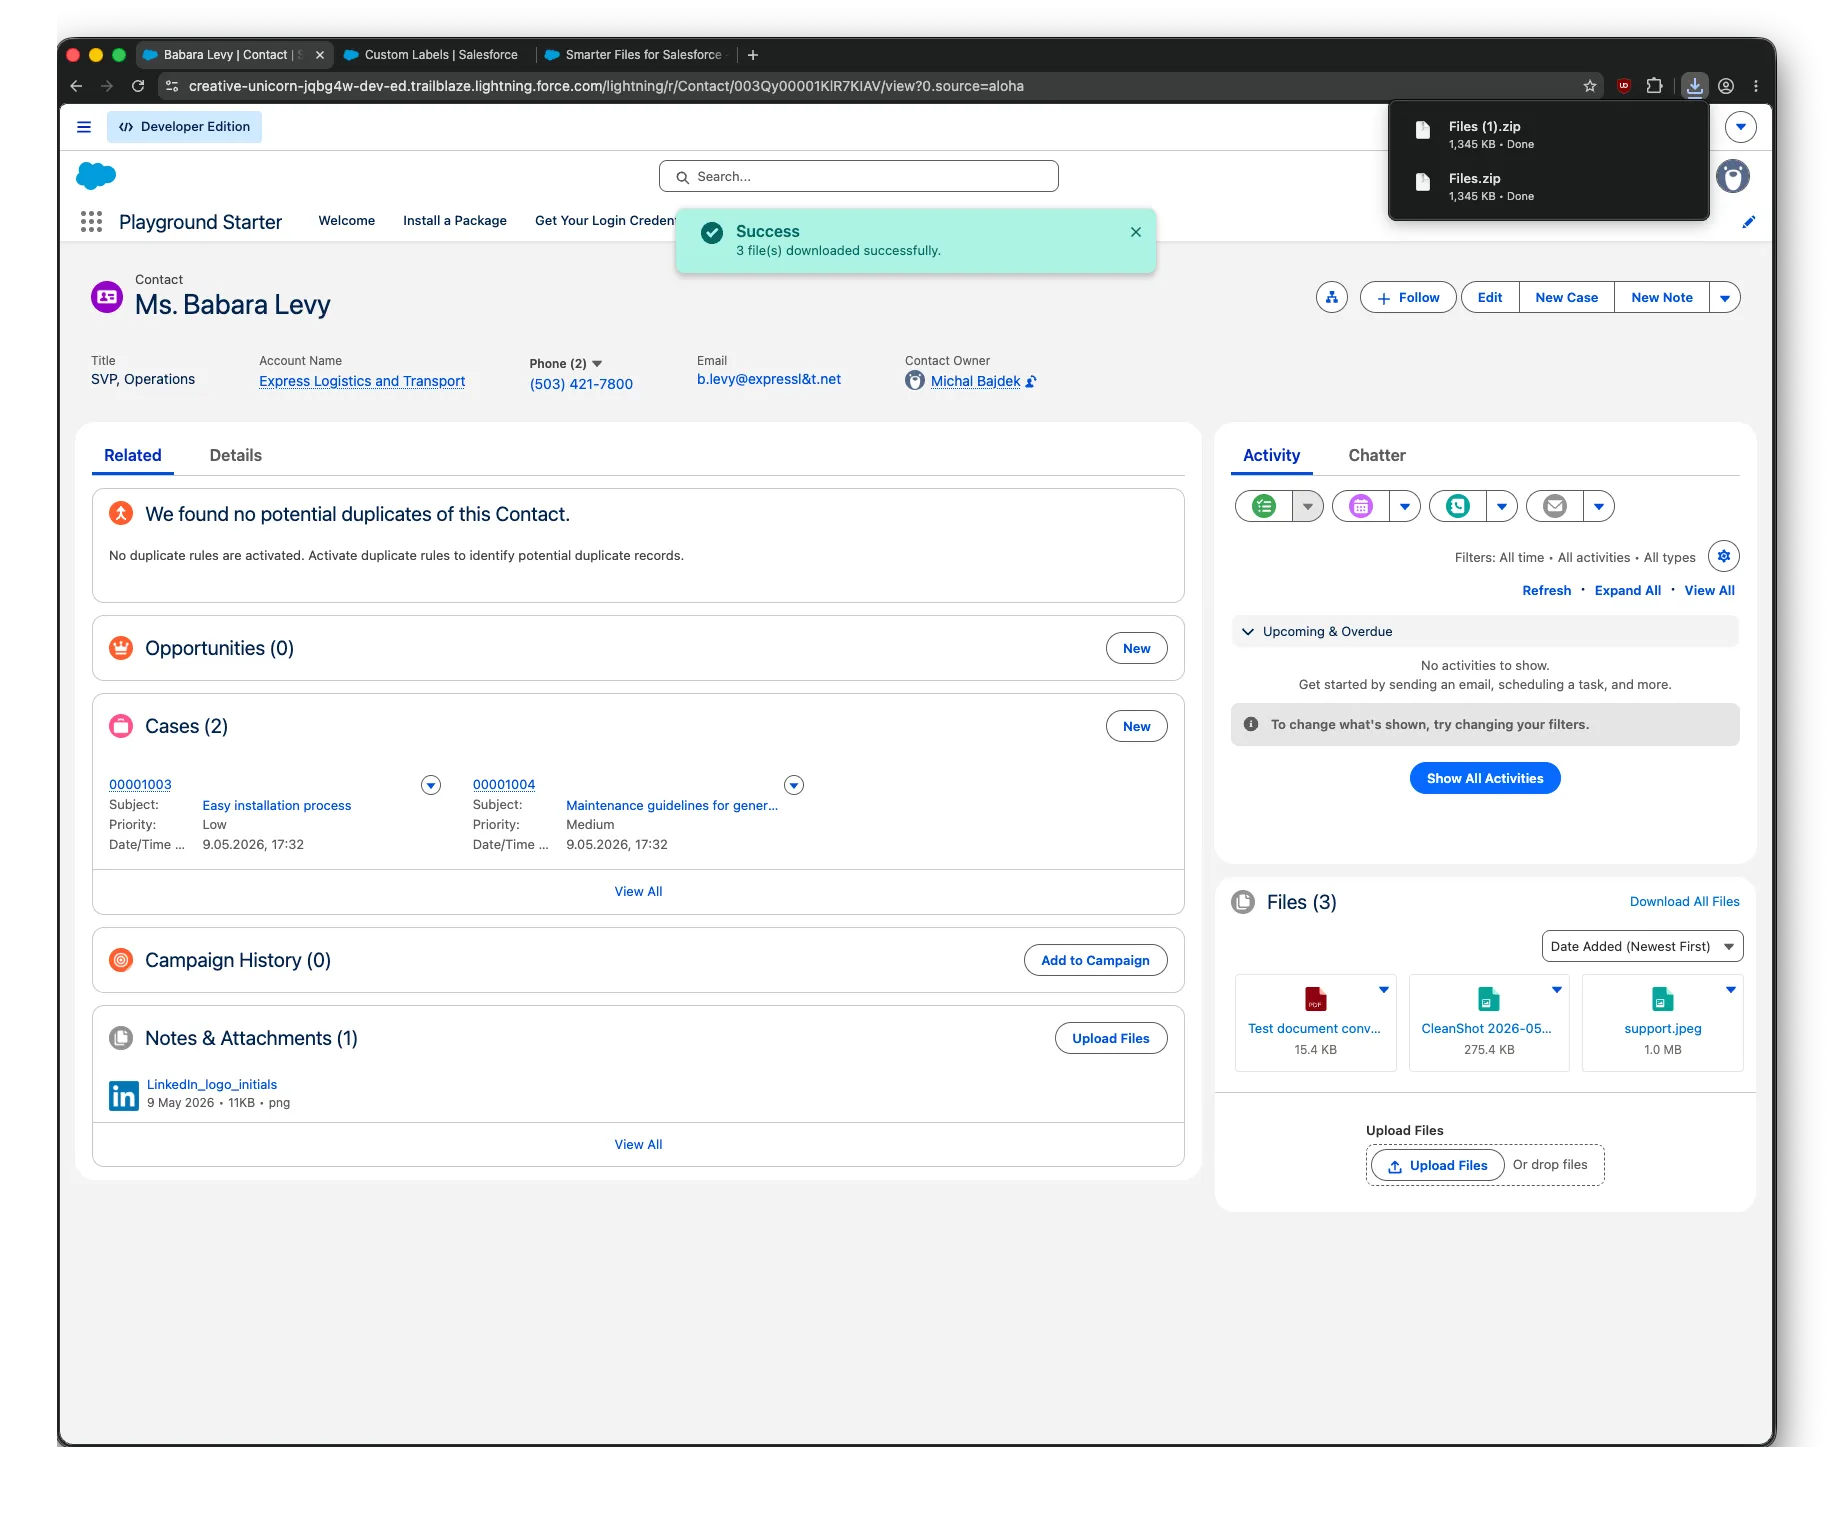Viewport: 1832px width, 1522px height.
Task: Open the action menu for case 00001003
Action: tap(431, 785)
